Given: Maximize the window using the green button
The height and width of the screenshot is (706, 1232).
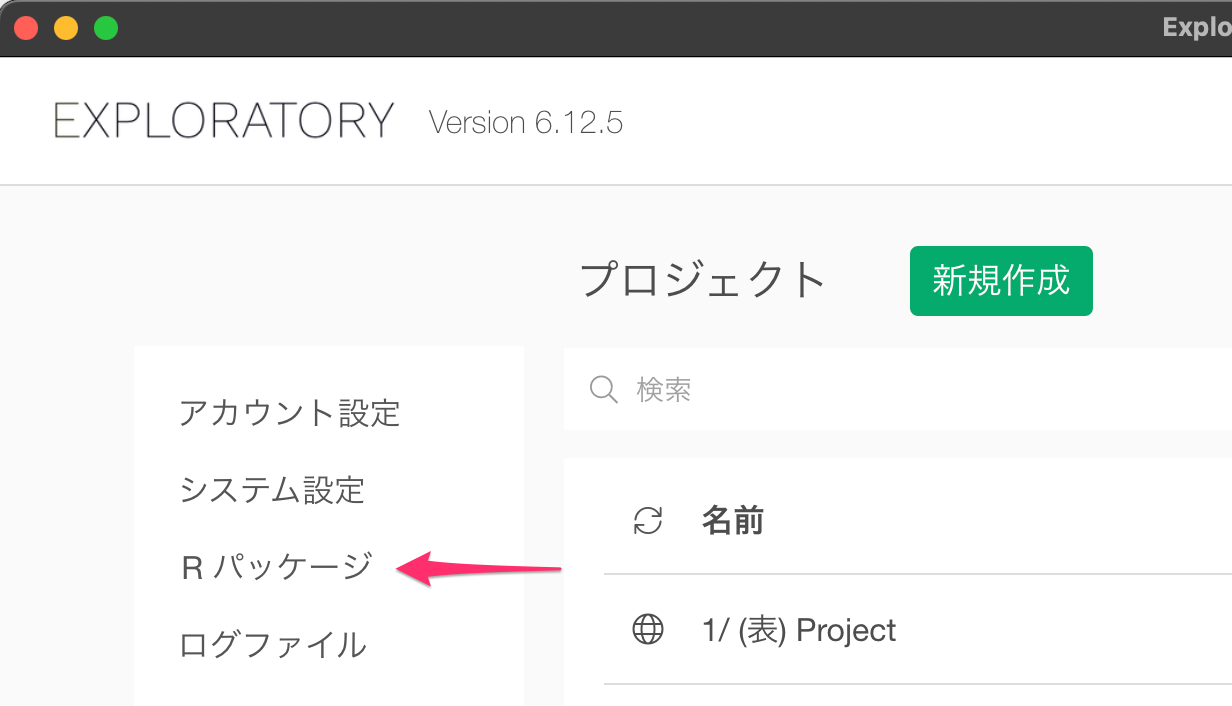Looking at the screenshot, I should pos(106,28).
